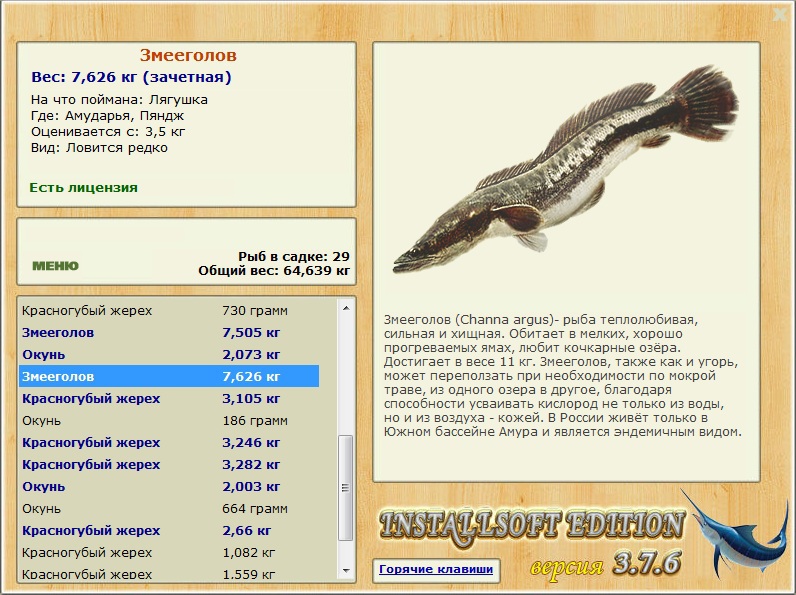Open the МЕНЮ menu
Image resolution: width=796 pixels, height=595 pixels.
tap(55, 266)
